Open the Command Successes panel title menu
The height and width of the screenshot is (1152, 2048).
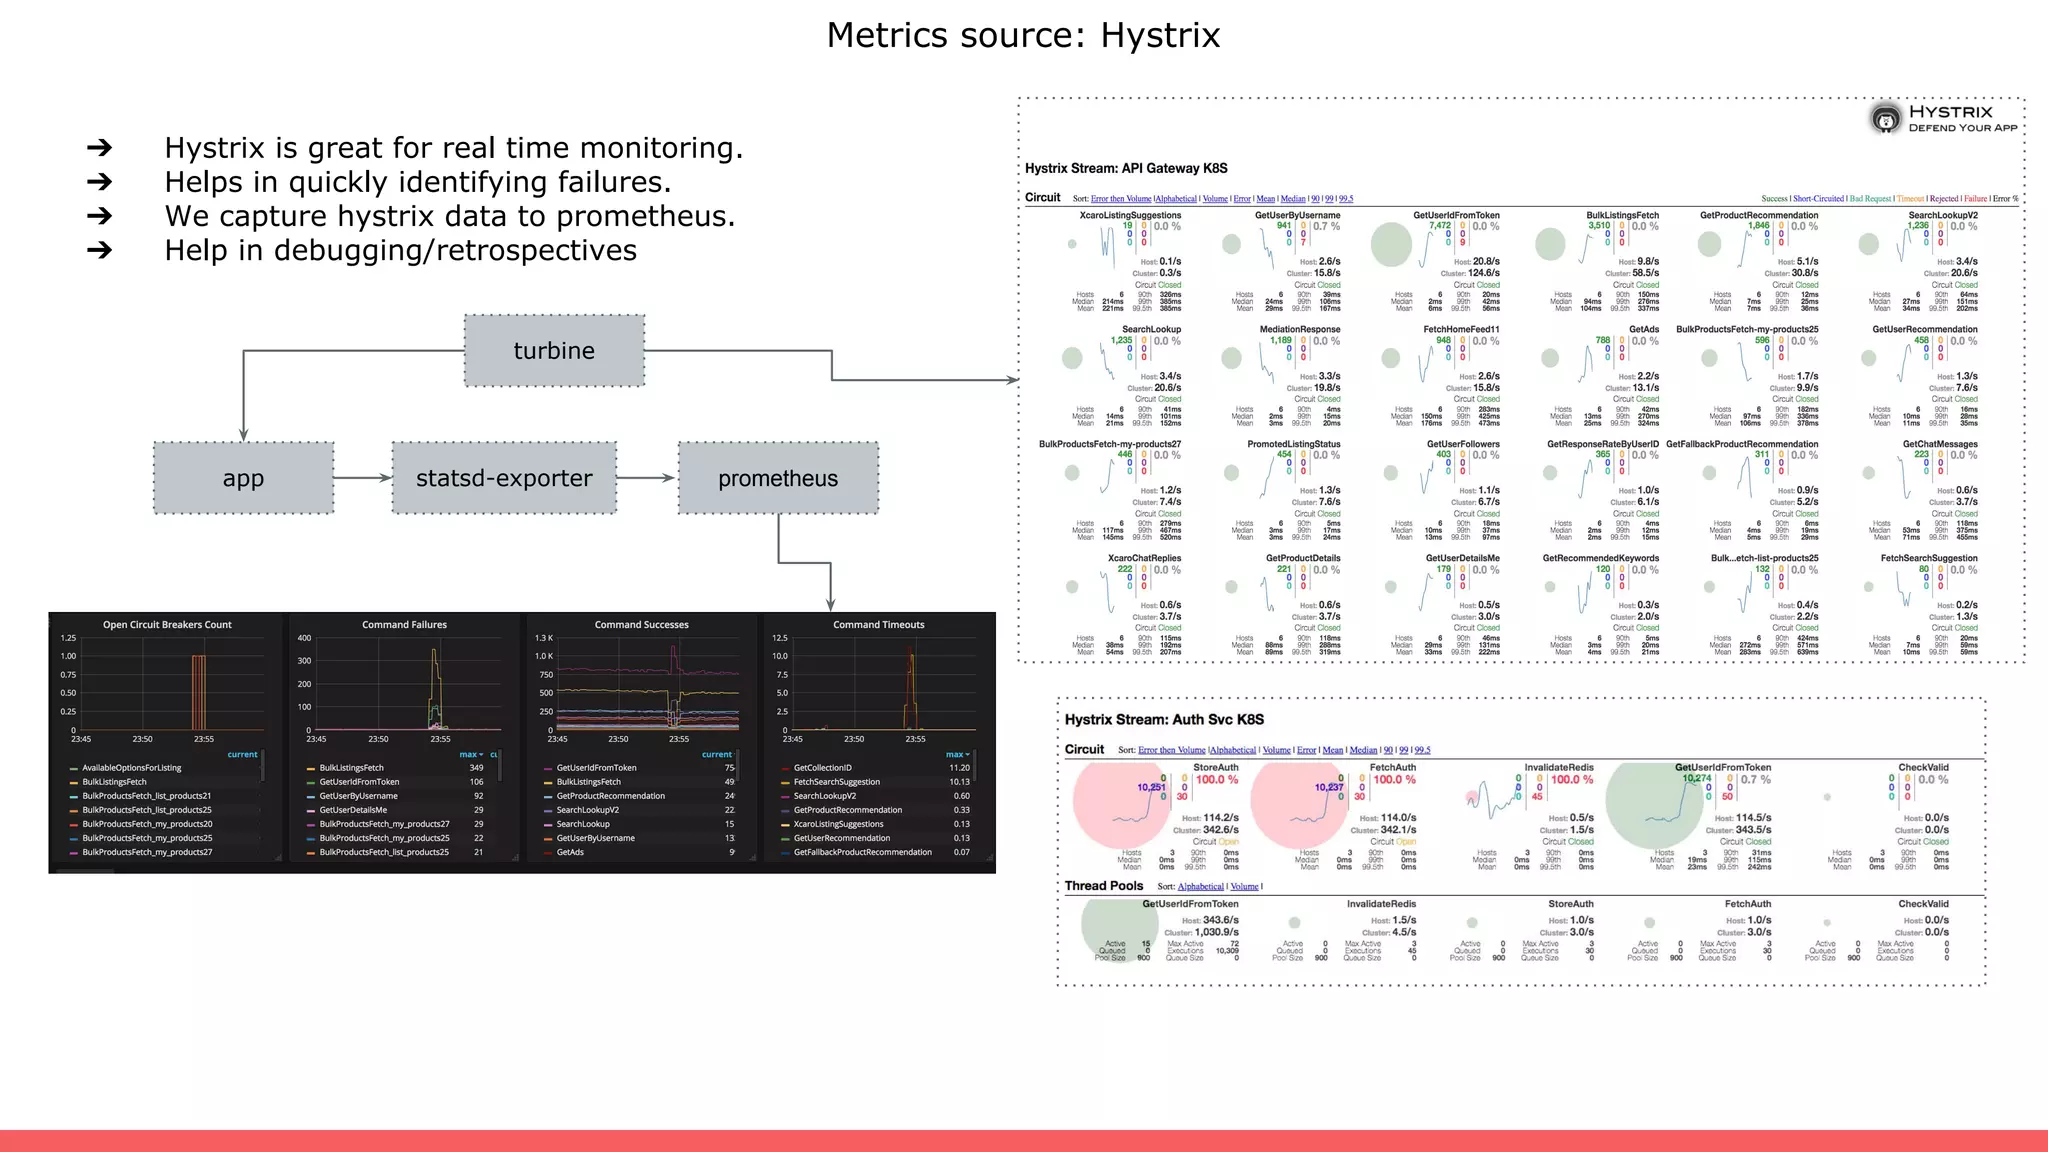(x=641, y=625)
